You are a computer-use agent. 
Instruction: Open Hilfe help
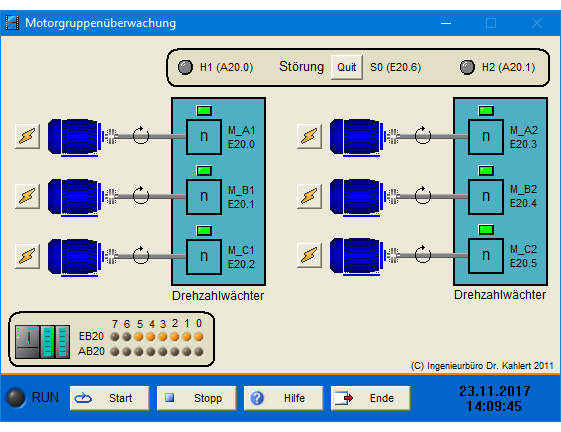pos(283,398)
